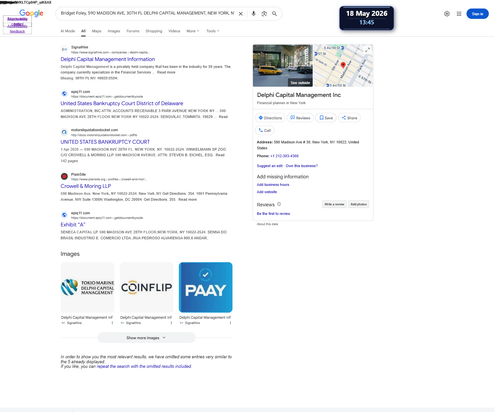This screenshot has height=412, width=500.
Task: Go to Google logo homepage
Action: (x=31, y=13)
